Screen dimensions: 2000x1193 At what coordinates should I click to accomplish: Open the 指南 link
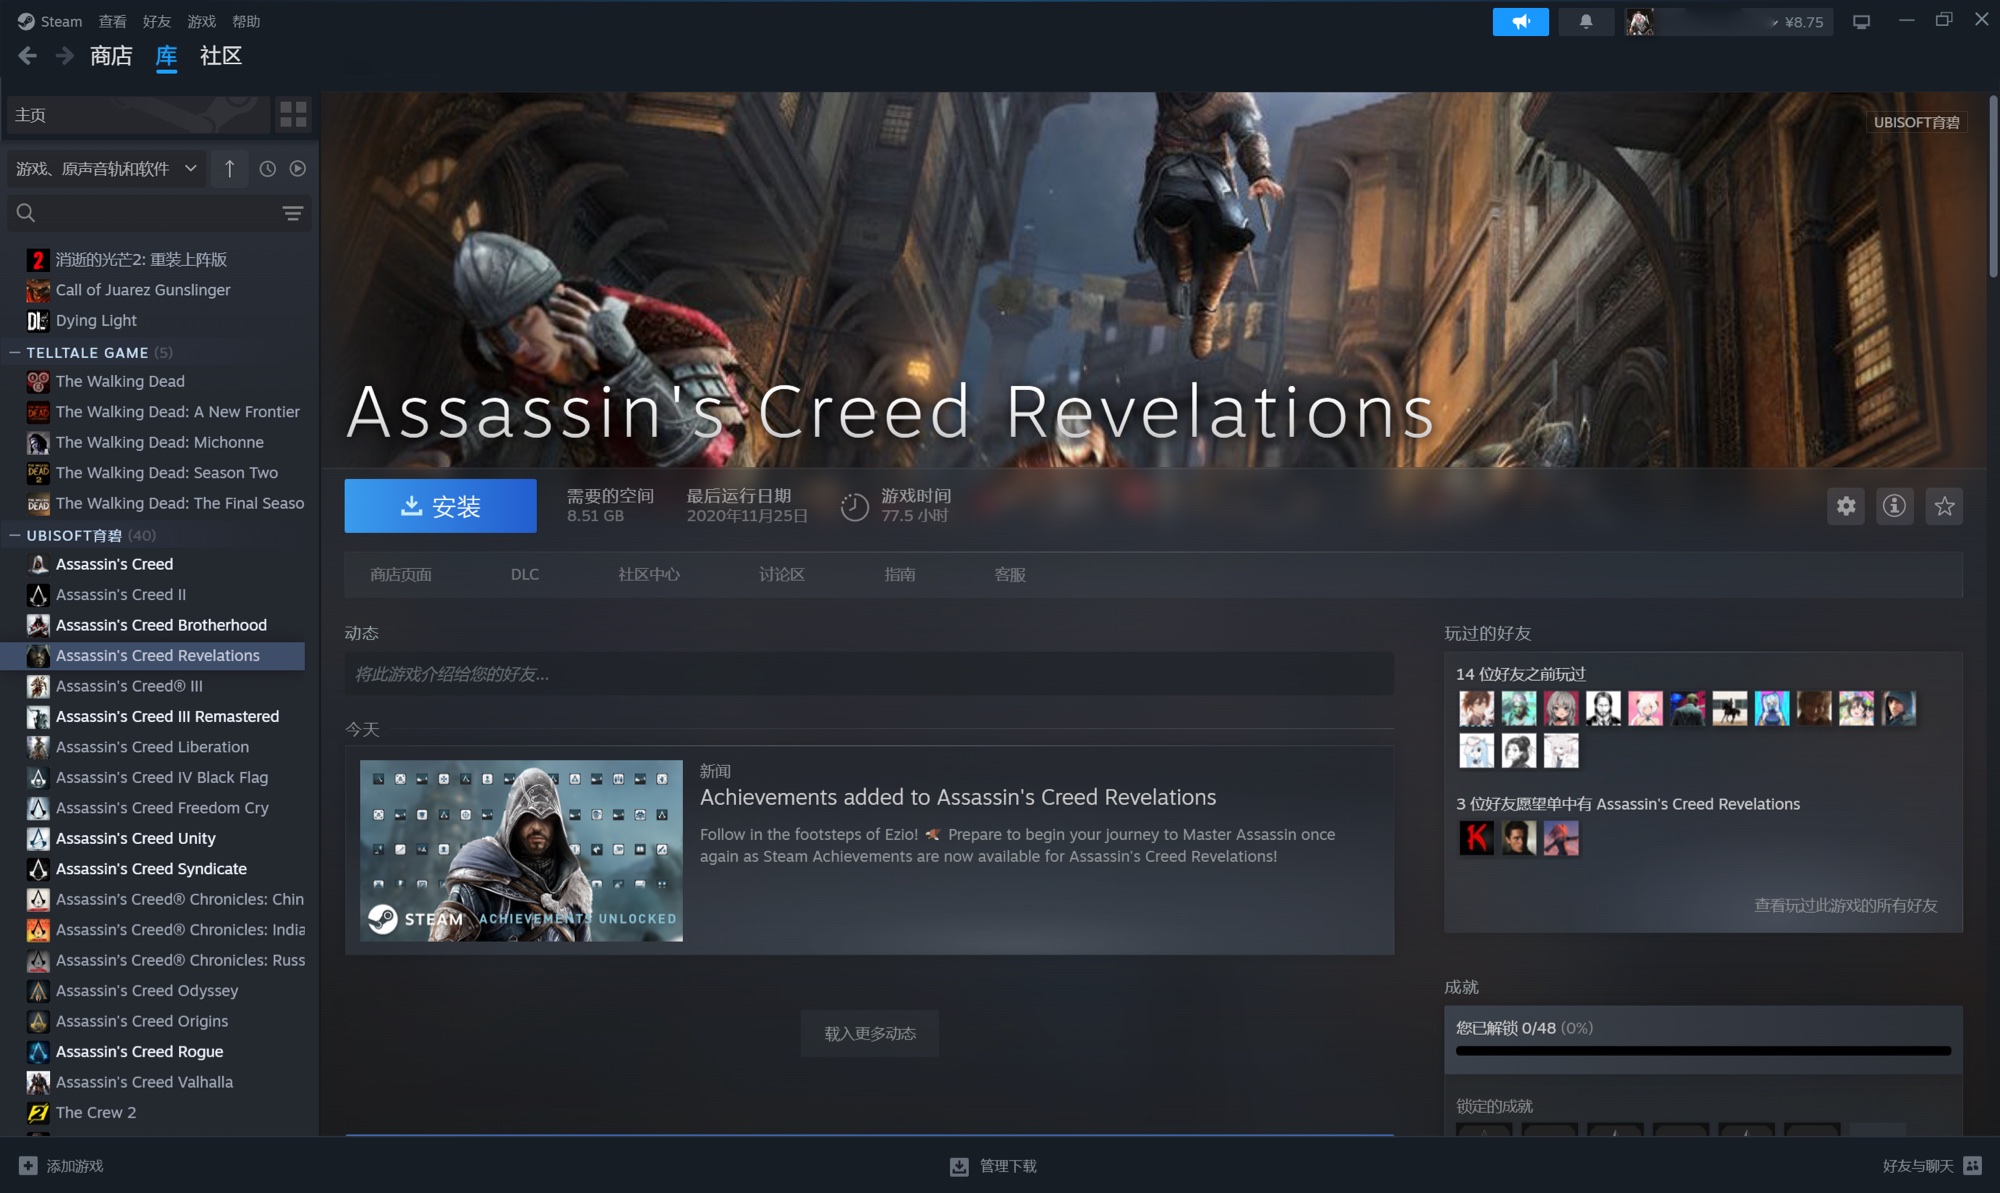pyautogui.click(x=900, y=575)
